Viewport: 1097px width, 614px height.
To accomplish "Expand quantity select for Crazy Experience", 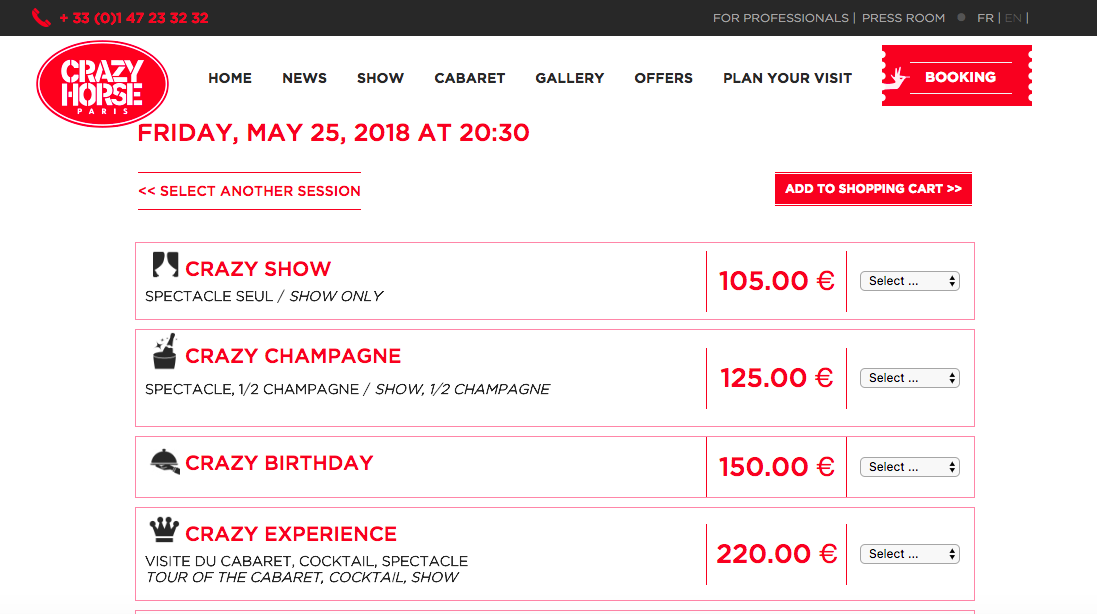I will (x=910, y=554).
